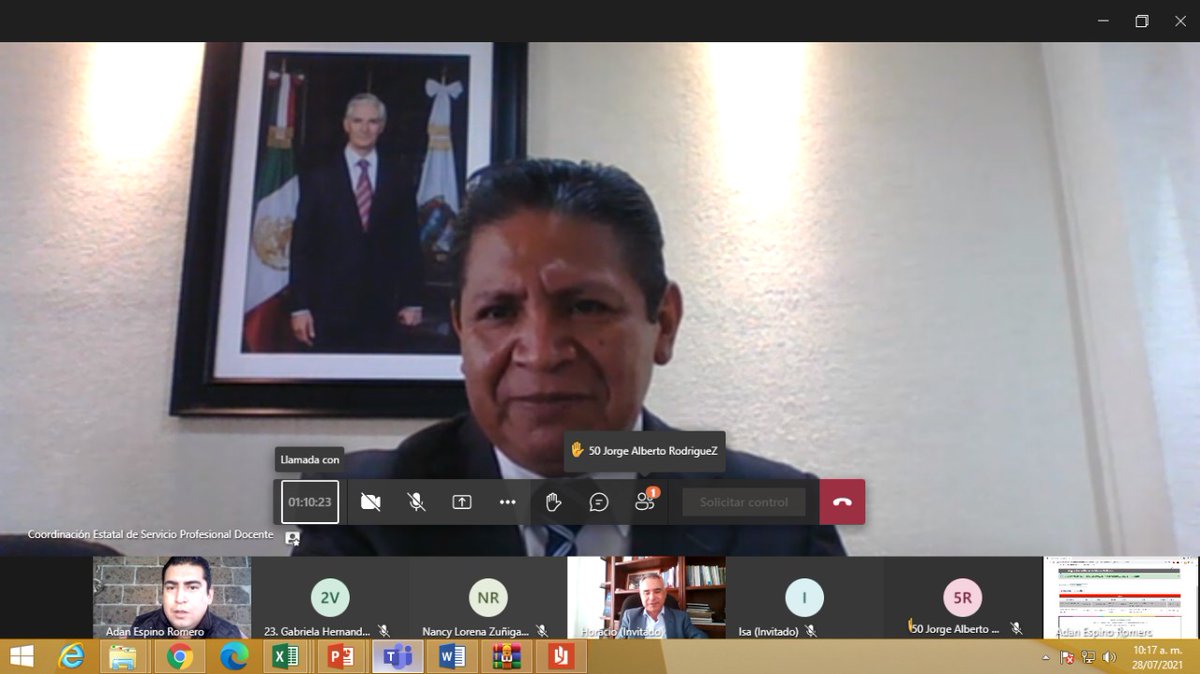
Task: Minimize the Teams call window
Action: coord(1104,21)
